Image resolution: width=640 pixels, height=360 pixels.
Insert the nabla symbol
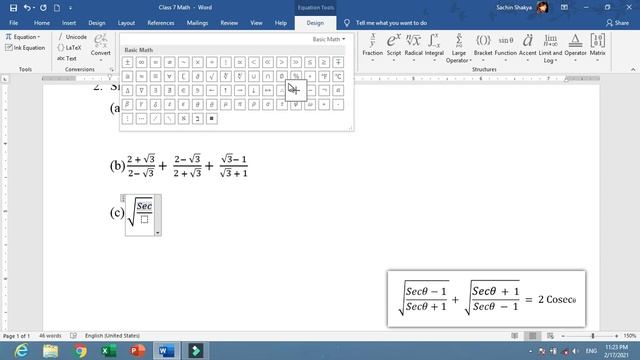pos(141,90)
